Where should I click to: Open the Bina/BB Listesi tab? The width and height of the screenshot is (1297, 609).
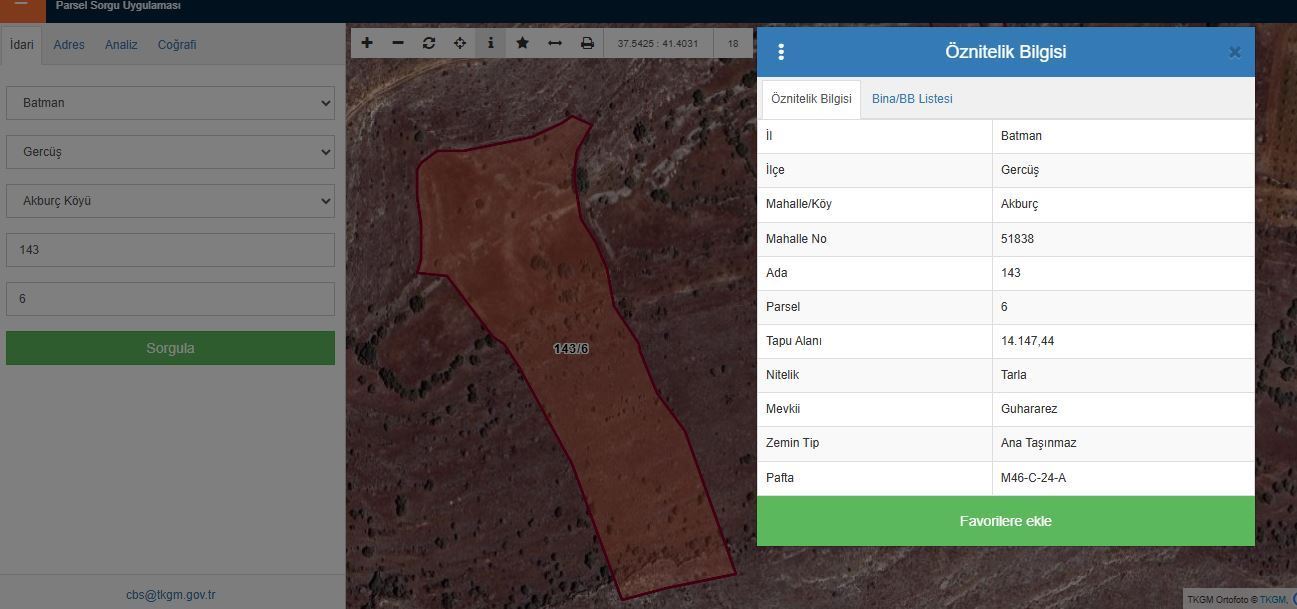click(x=912, y=99)
